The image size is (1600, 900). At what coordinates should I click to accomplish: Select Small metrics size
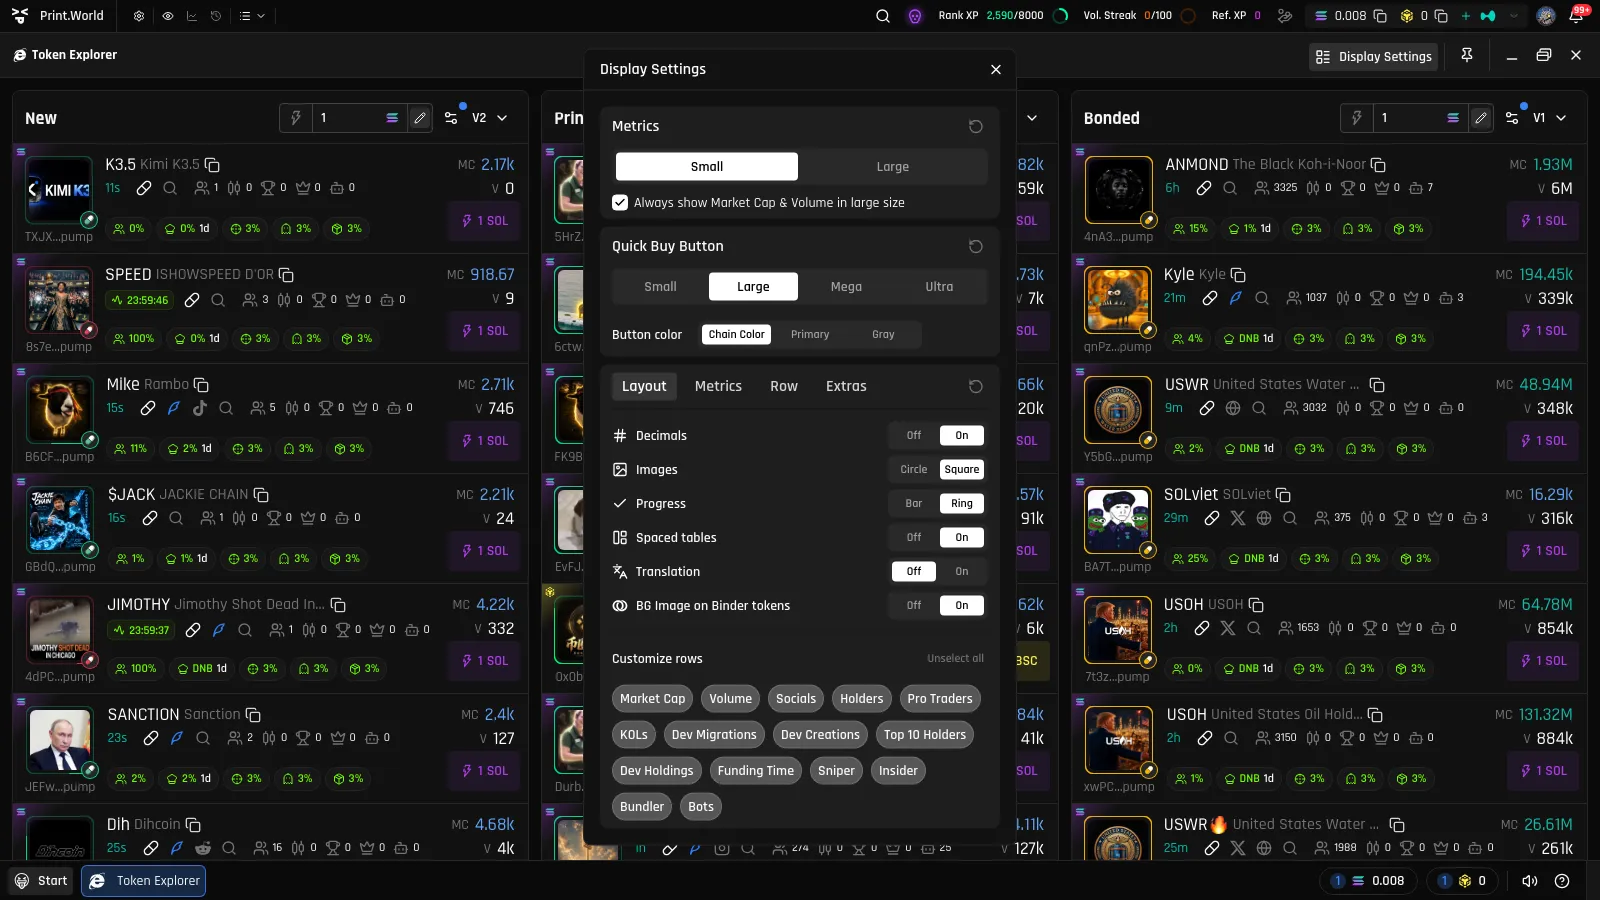click(707, 166)
